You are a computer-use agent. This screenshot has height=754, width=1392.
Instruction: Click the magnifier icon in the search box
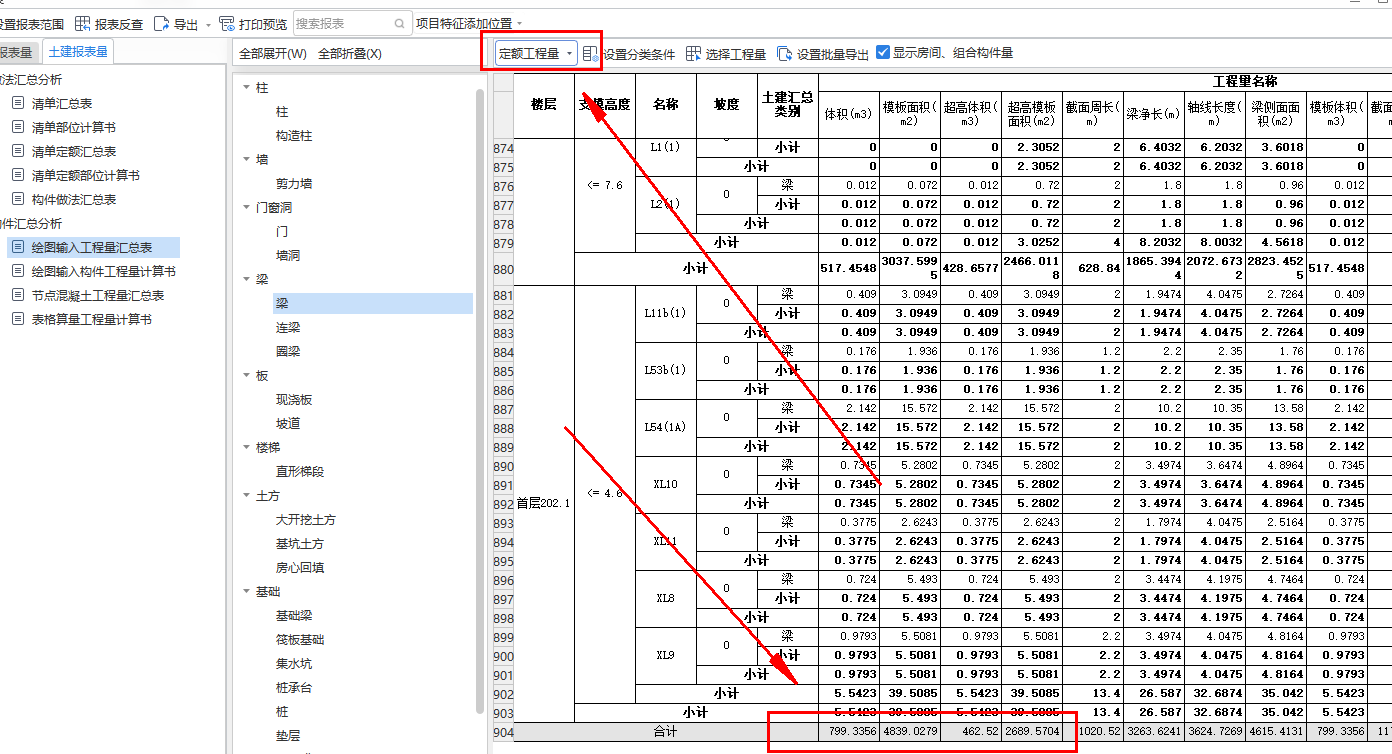(400, 23)
